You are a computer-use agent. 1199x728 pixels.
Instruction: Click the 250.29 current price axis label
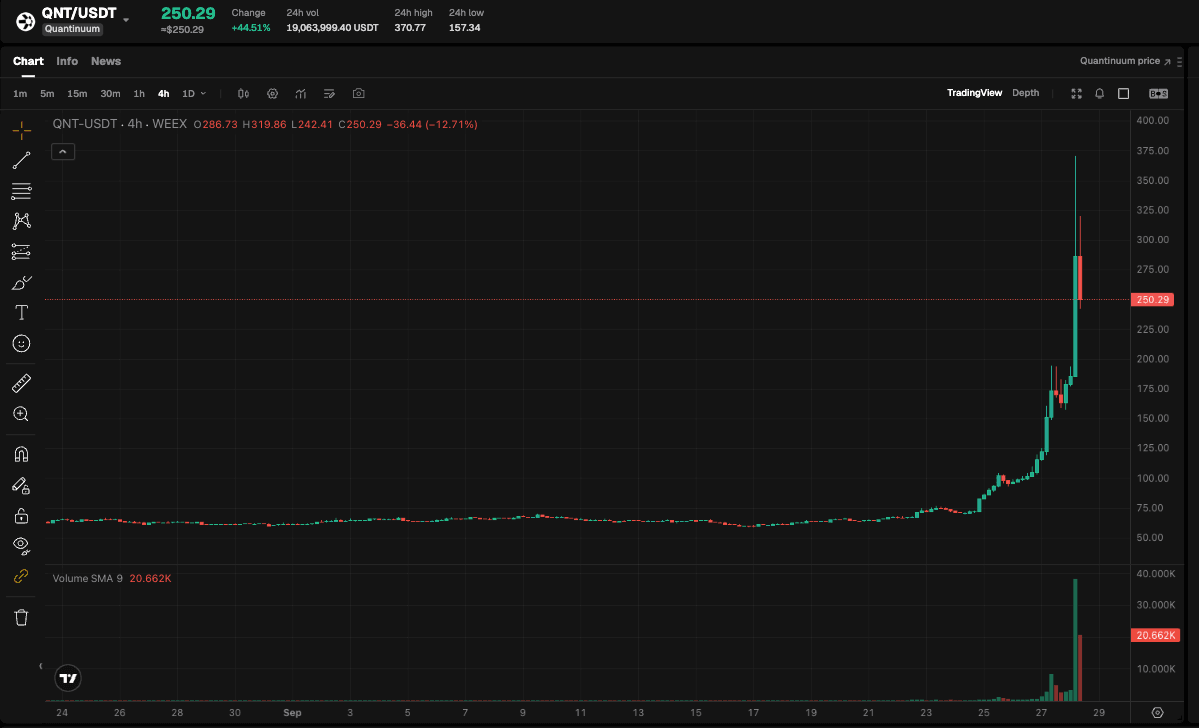[x=1152, y=300]
